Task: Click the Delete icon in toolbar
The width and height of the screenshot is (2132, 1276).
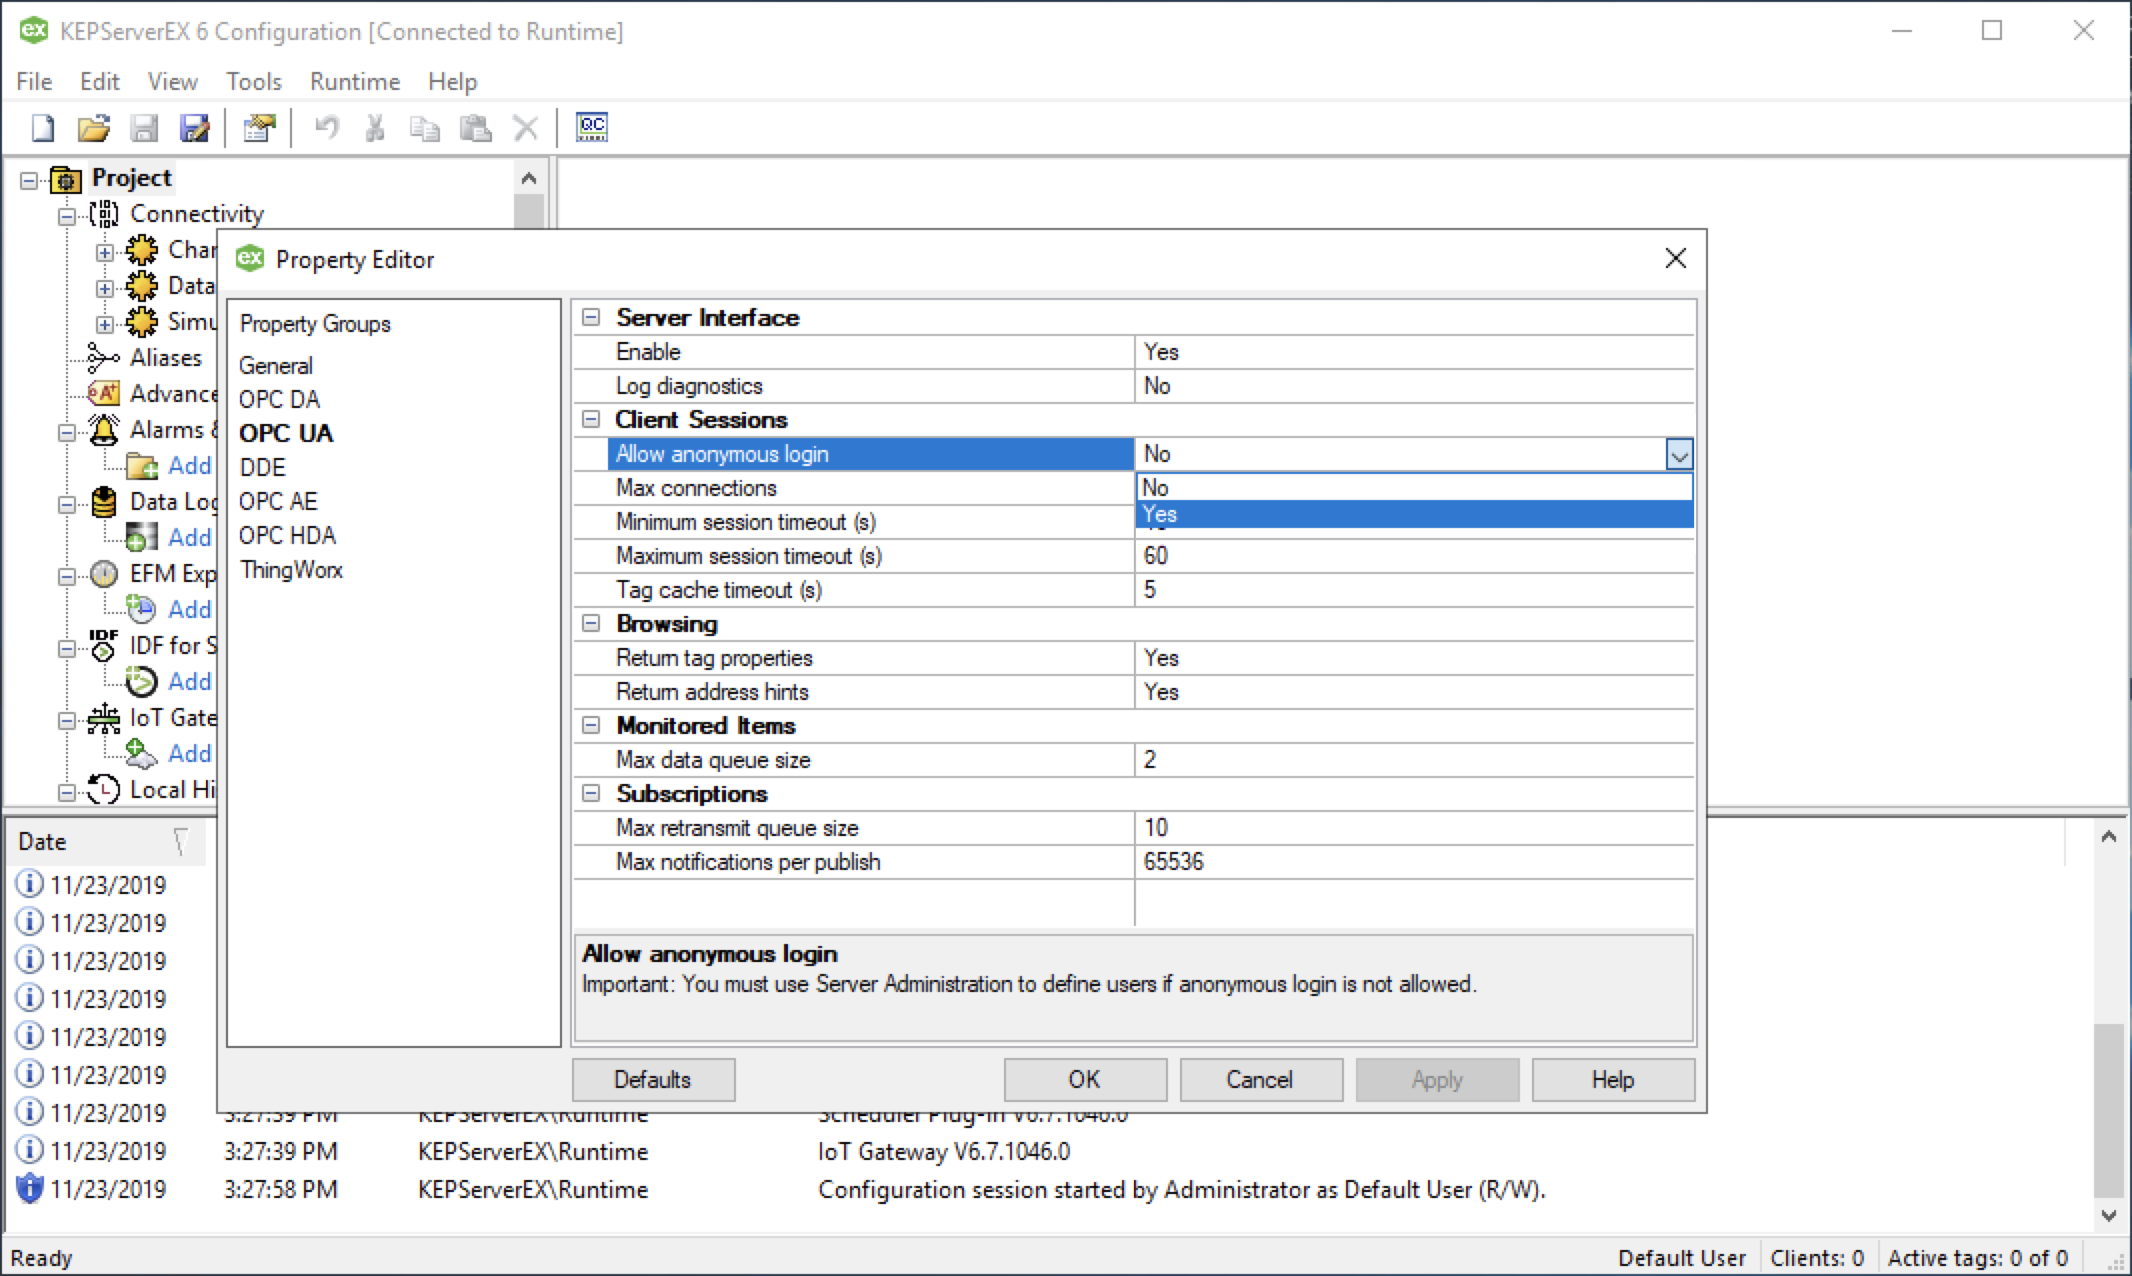Action: (527, 128)
